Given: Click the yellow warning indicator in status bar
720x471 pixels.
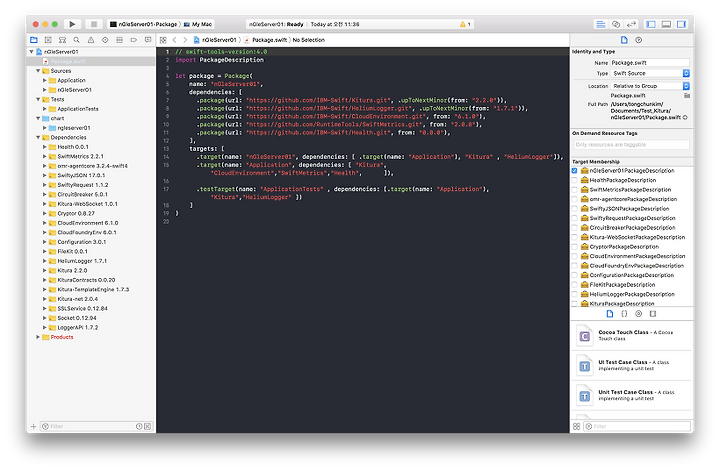Looking at the screenshot, I should point(465,24).
